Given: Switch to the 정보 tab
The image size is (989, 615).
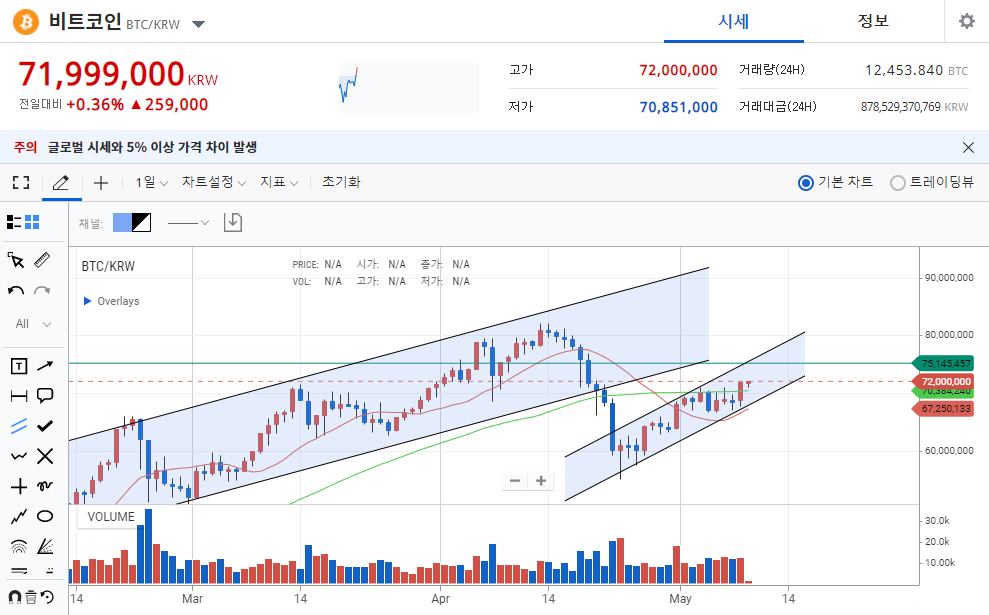Looking at the screenshot, I should [873, 21].
